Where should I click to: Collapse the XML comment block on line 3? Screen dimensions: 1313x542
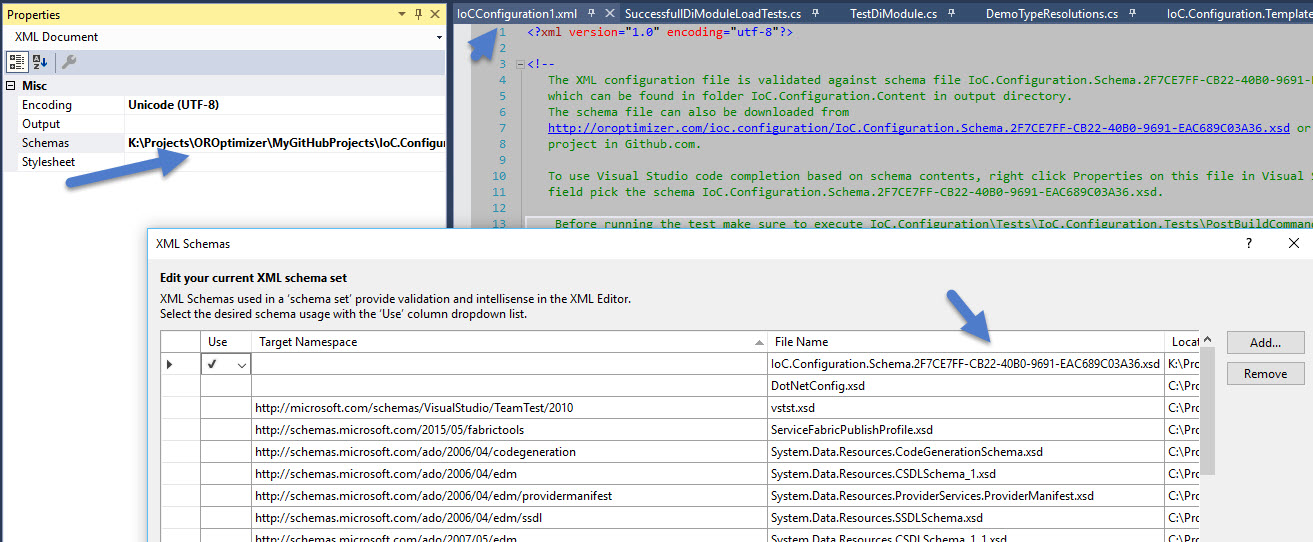(518, 65)
